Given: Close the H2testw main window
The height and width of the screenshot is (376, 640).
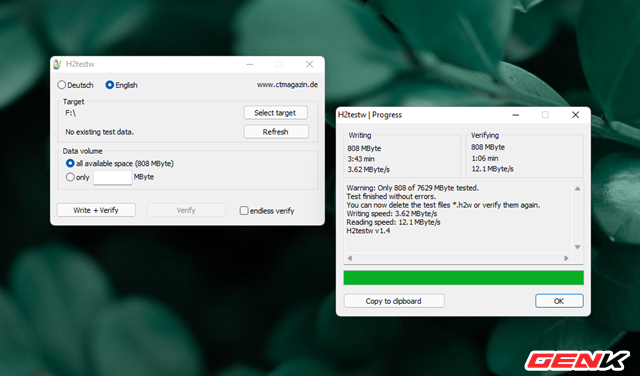Looking at the screenshot, I should point(309,64).
